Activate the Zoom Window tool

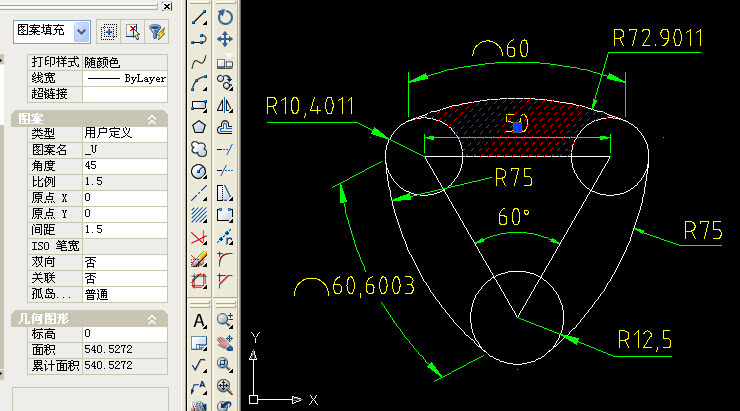coord(225,364)
